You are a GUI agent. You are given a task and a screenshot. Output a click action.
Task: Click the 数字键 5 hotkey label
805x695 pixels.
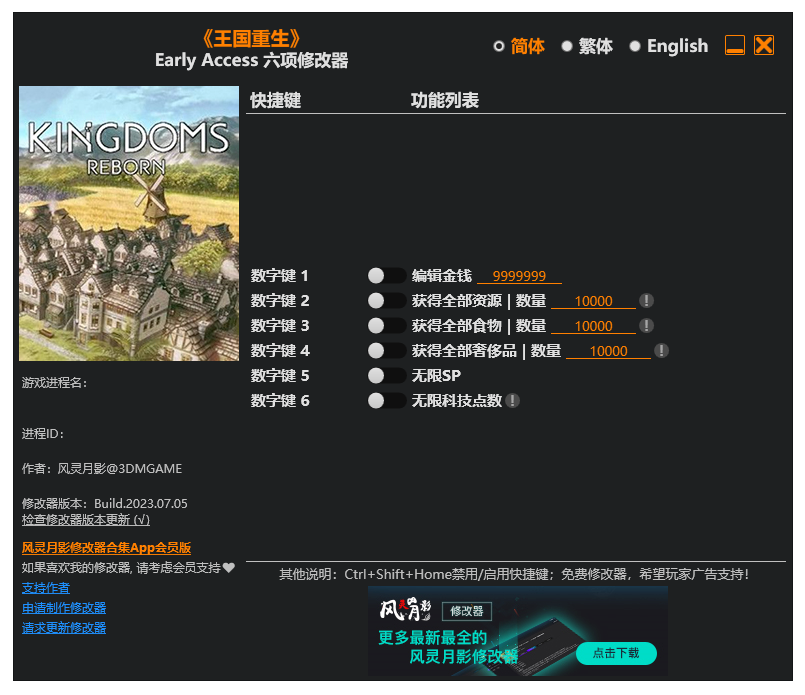click(280, 376)
